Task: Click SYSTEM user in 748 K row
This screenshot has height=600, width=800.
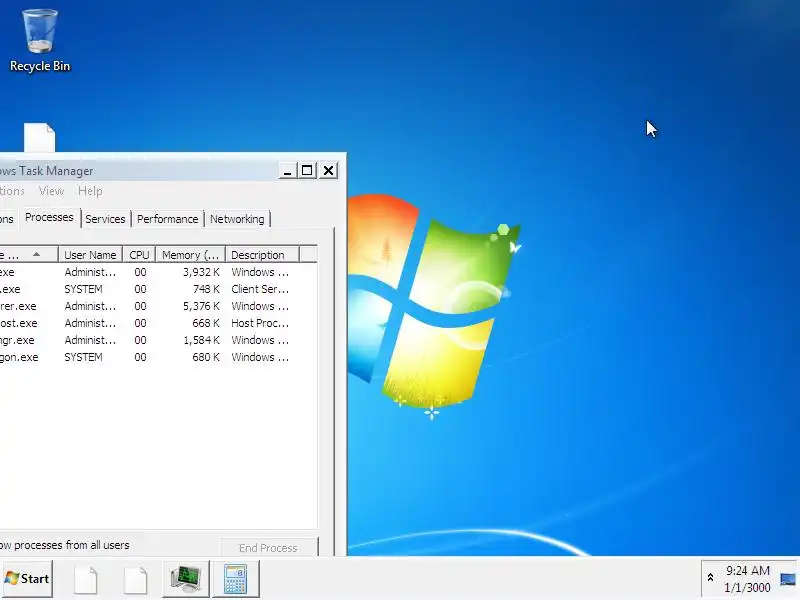Action: point(83,289)
